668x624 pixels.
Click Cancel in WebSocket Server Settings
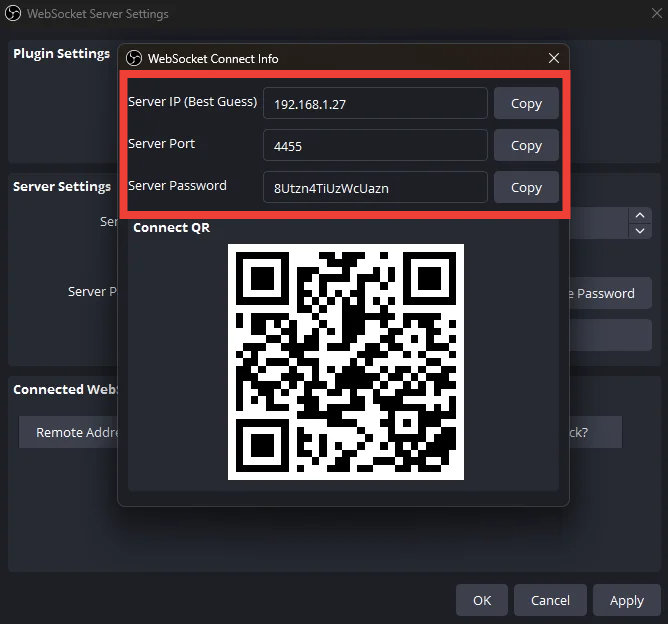(x=550, y=600)
